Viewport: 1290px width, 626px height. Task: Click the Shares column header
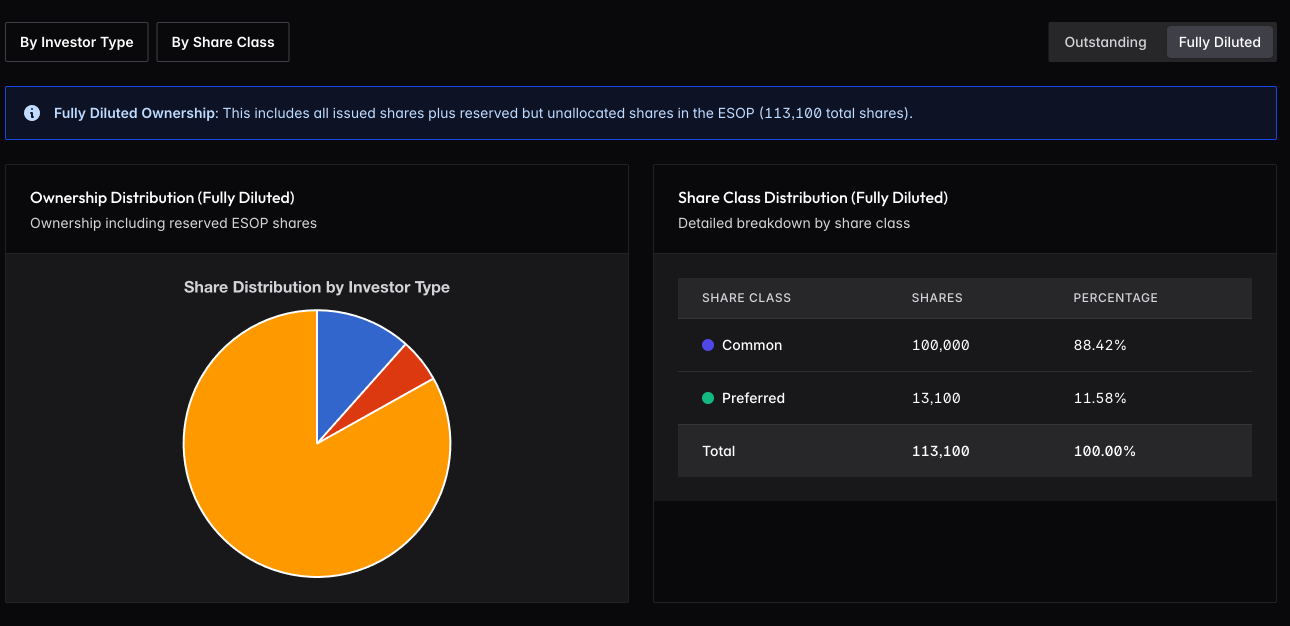tap(937, 298)
